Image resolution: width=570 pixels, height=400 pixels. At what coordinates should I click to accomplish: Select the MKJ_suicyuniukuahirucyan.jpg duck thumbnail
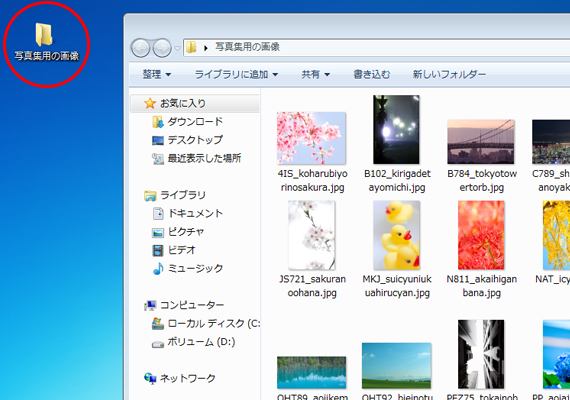click(396, 235)
